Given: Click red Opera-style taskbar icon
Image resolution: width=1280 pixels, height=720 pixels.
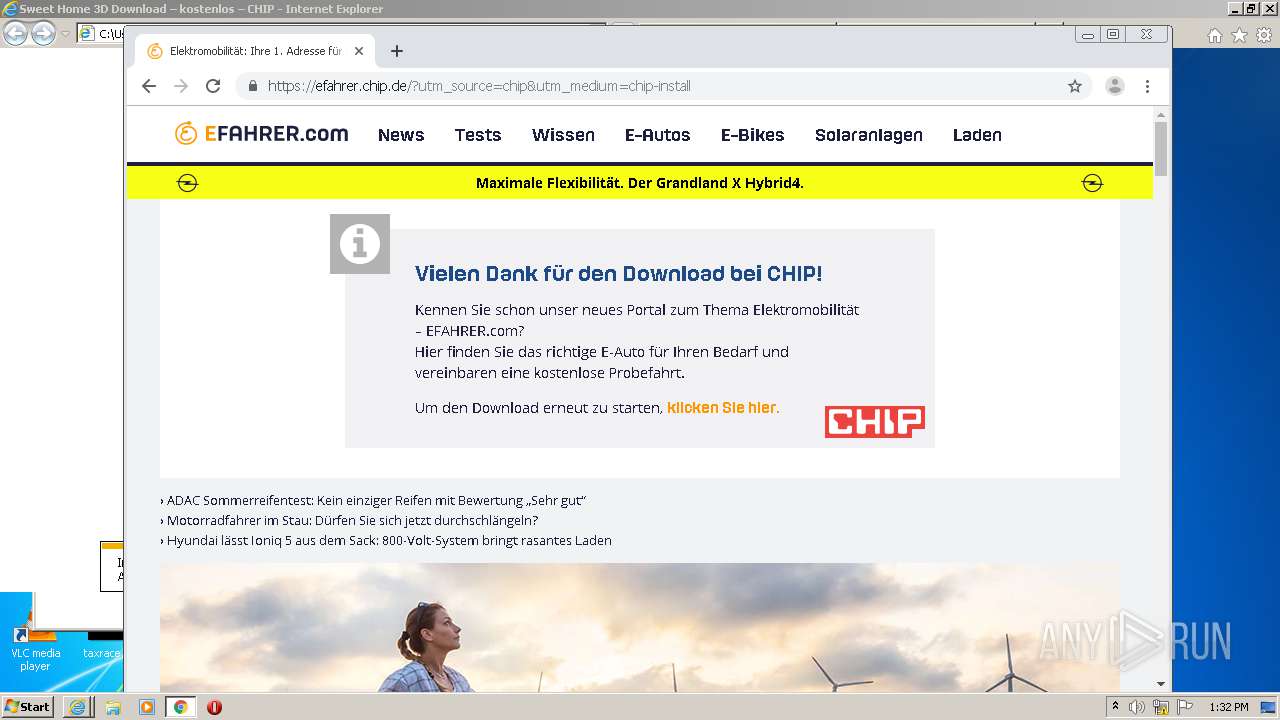Looking at the screenshot, I should click(214, 707).
